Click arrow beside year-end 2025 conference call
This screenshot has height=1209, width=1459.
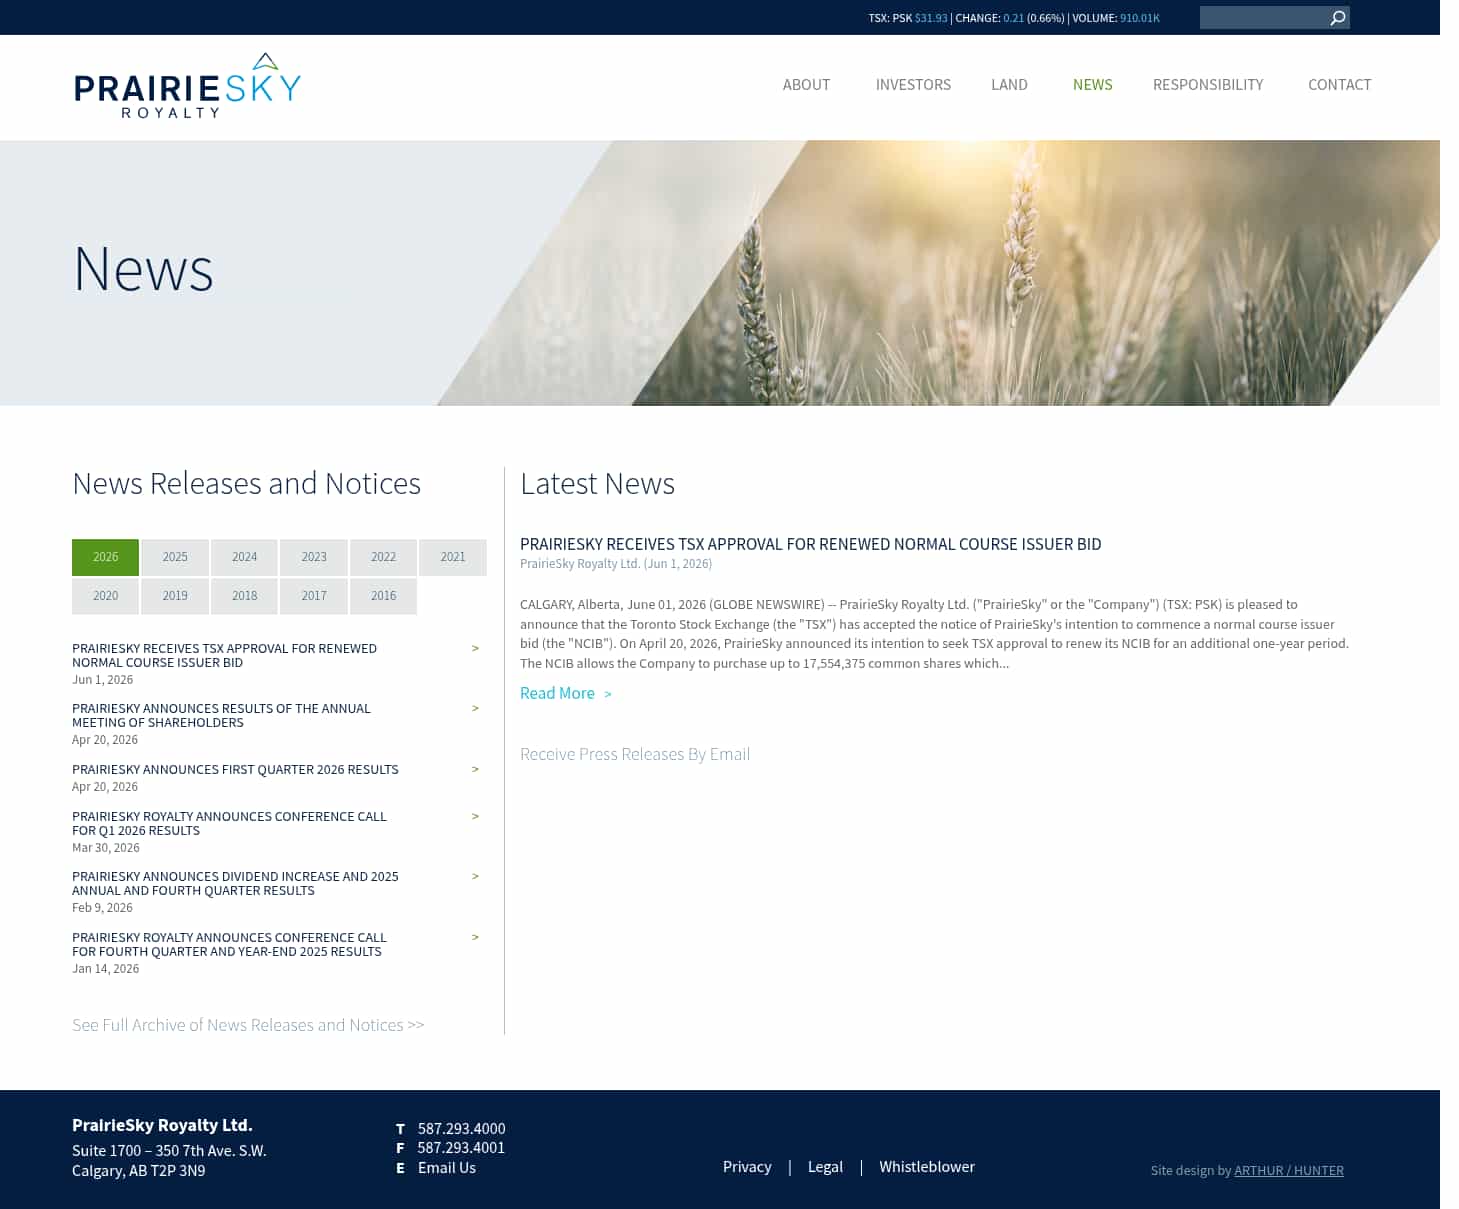click(x=475, y=937)
